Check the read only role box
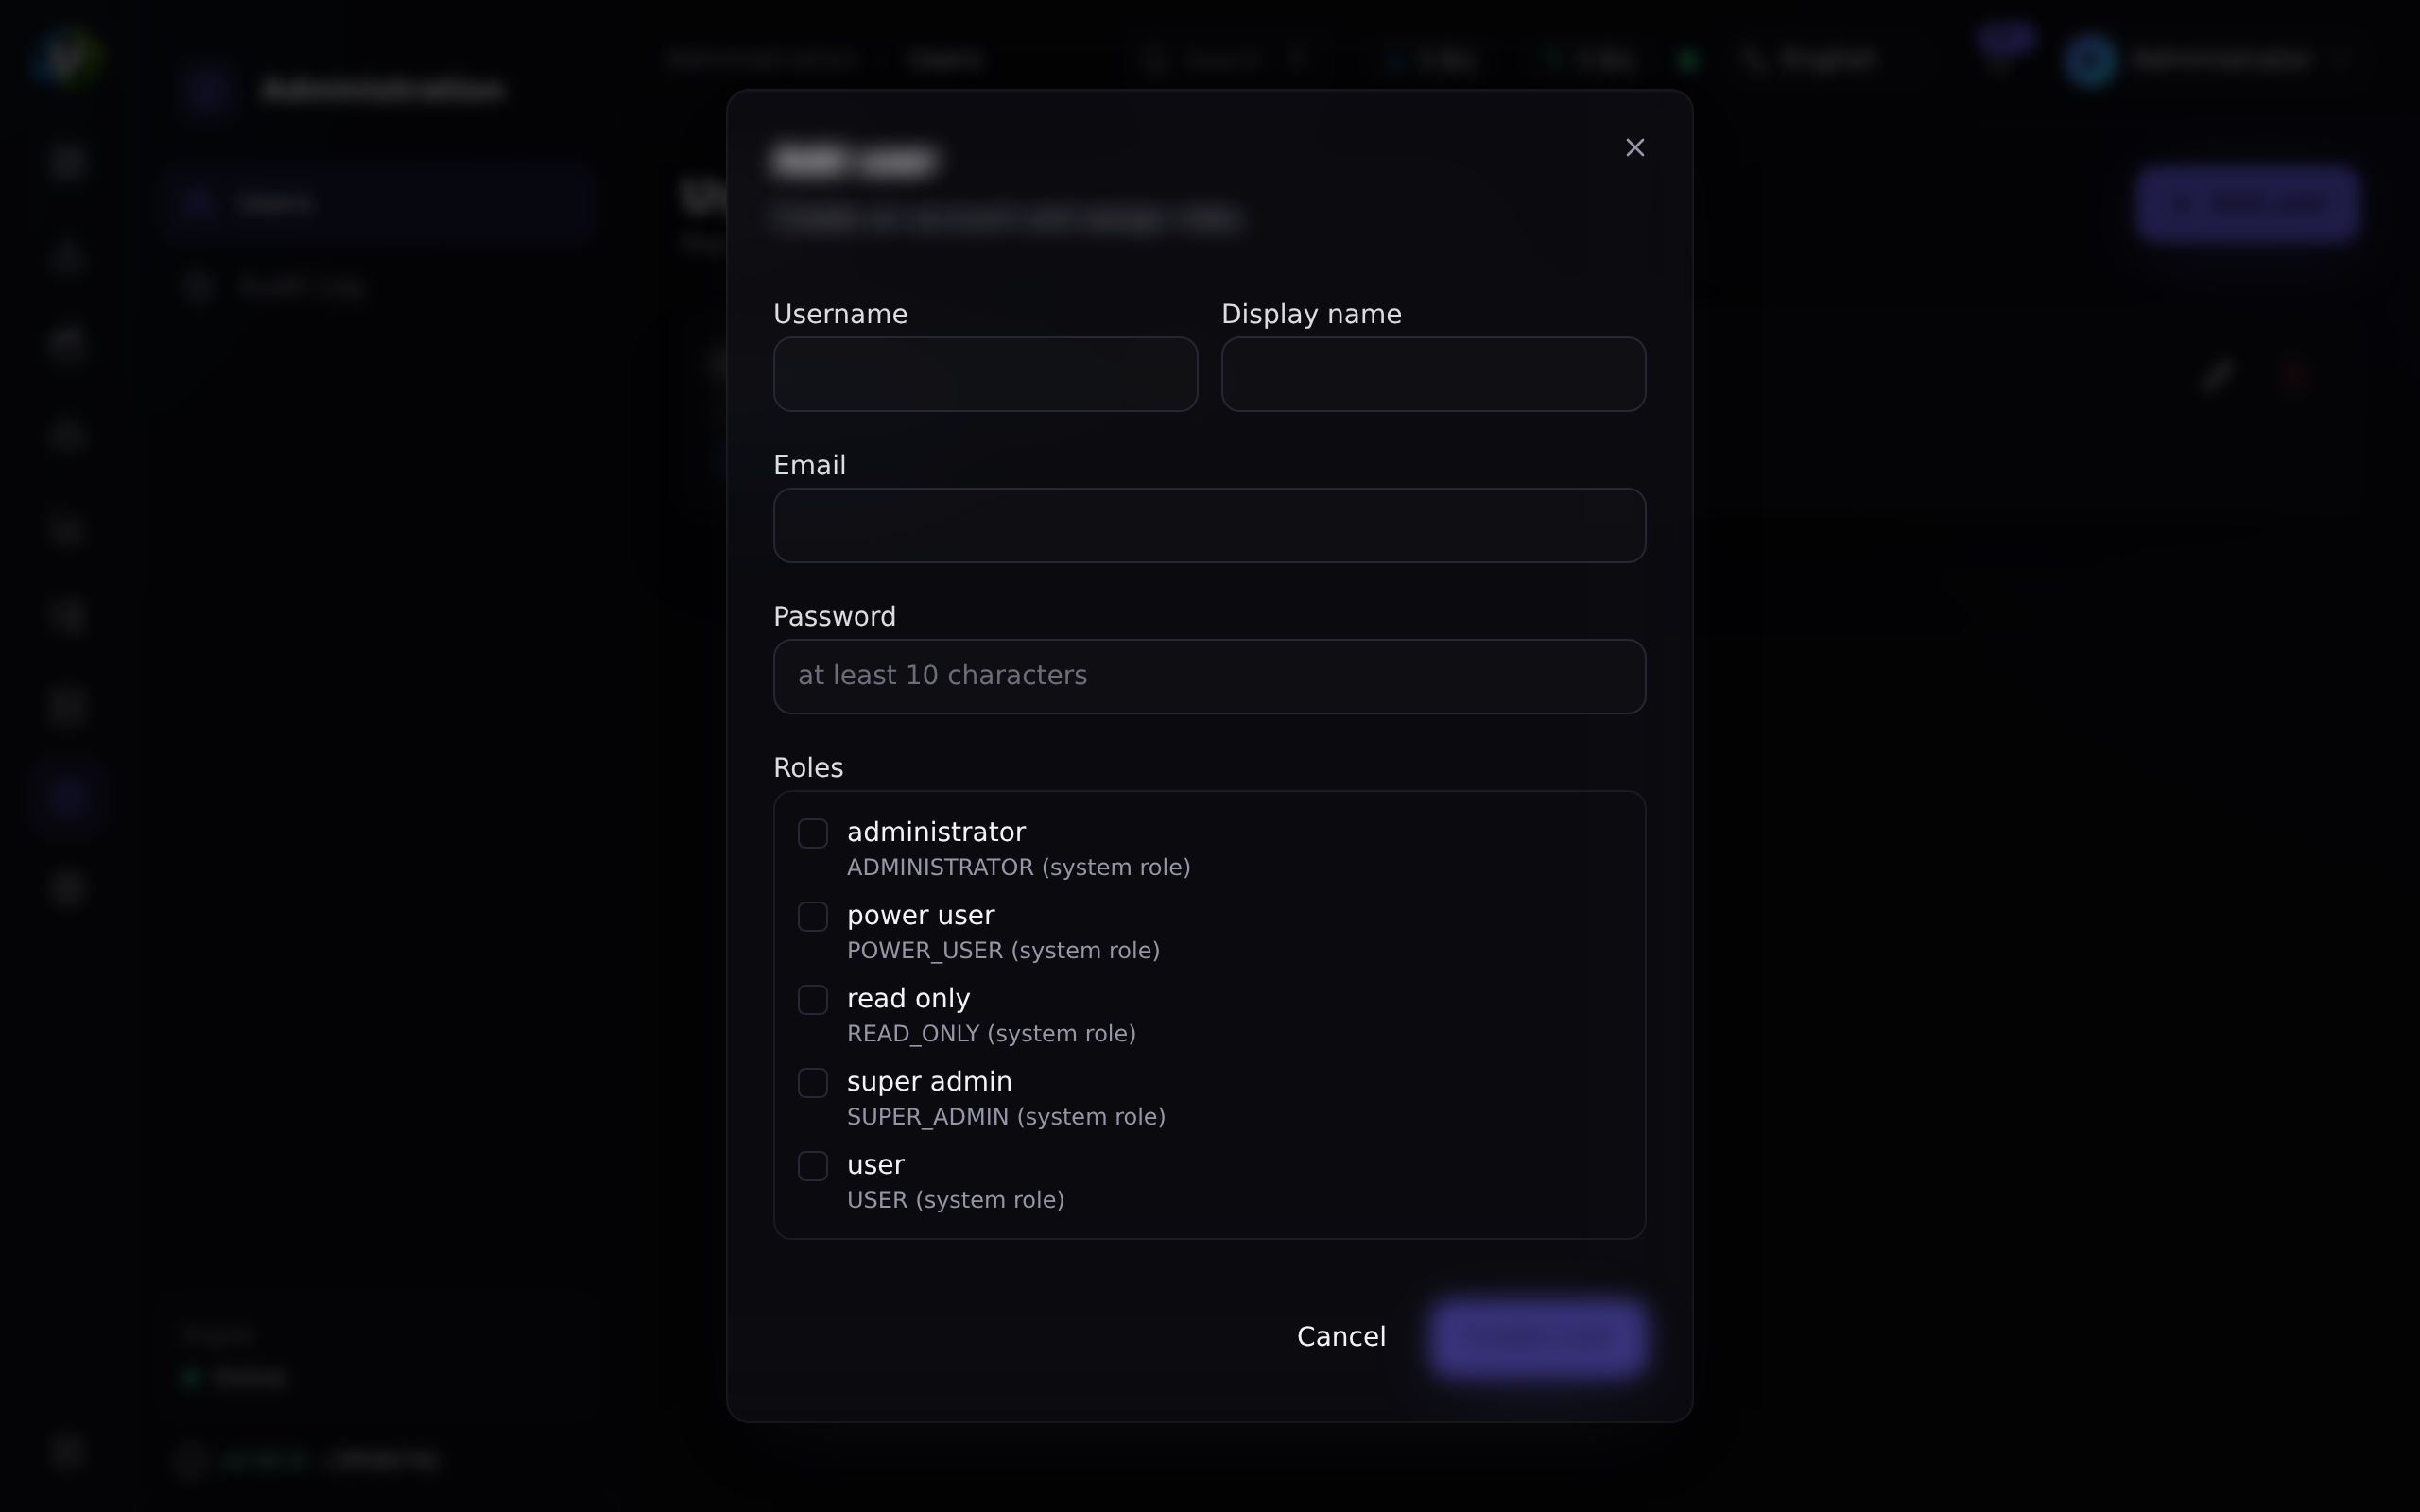Screen dimensions: 2420x1512 [813, 999]
